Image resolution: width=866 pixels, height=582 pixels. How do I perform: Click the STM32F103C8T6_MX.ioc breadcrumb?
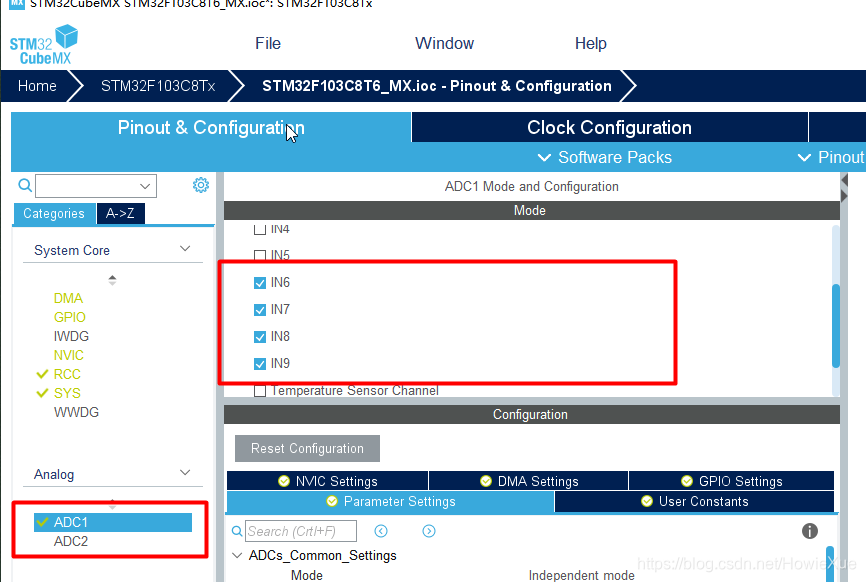click(437, 86)
